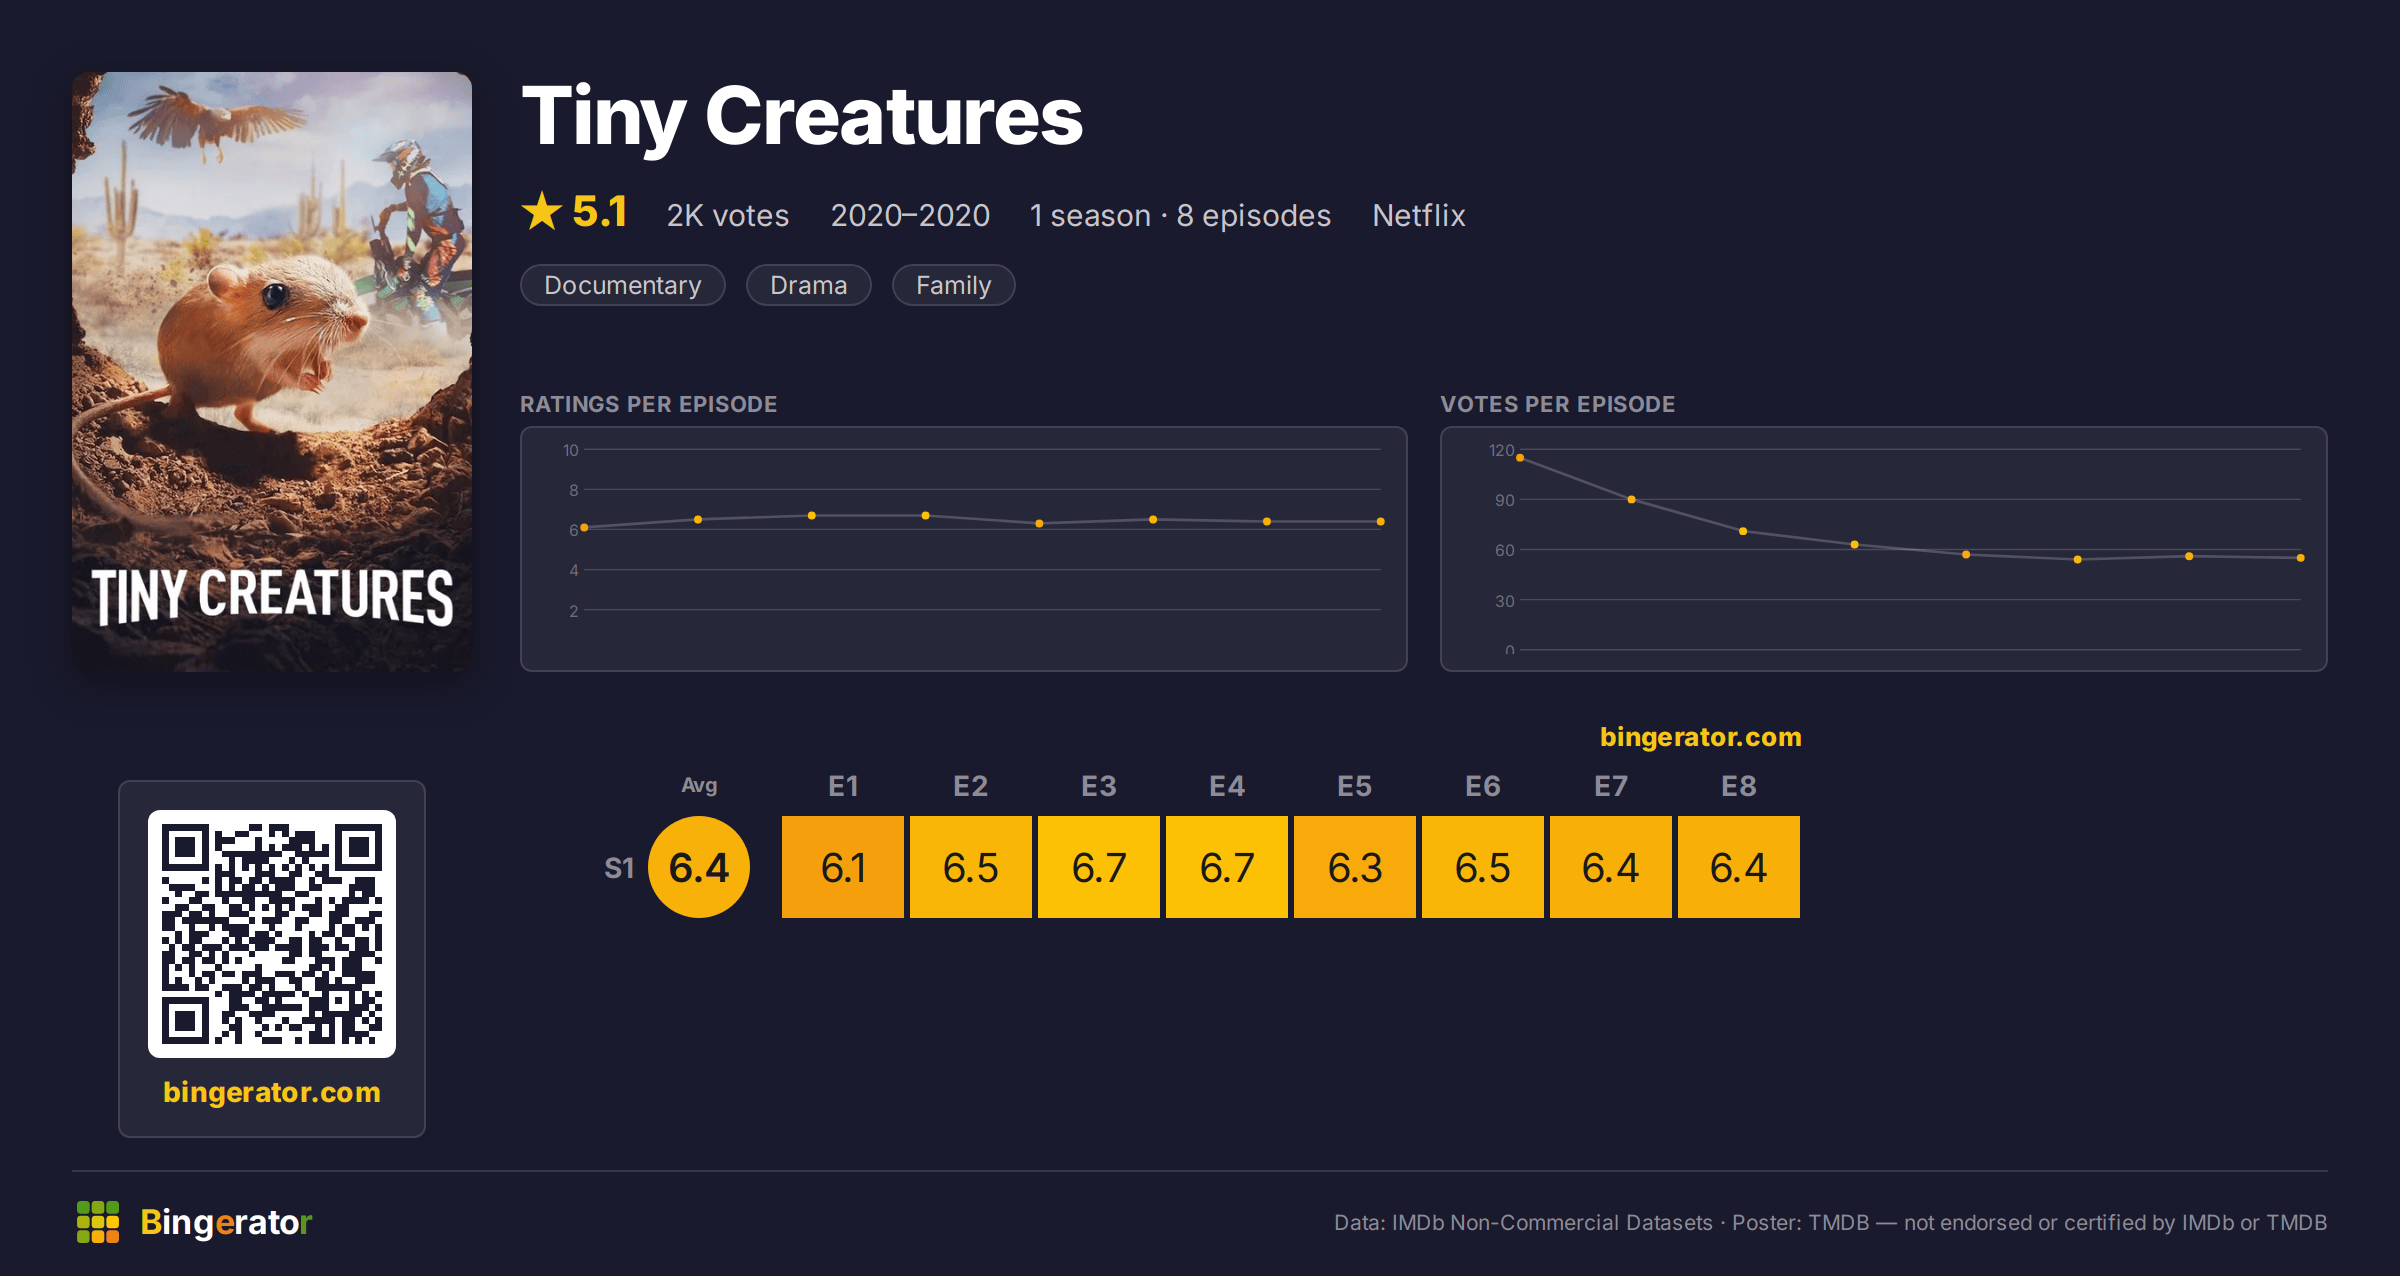Viewport: 2400px width, 1276px height.
Task: Open the Tiny Creatures poster thumbnail
Action: [x=272, y=371]
